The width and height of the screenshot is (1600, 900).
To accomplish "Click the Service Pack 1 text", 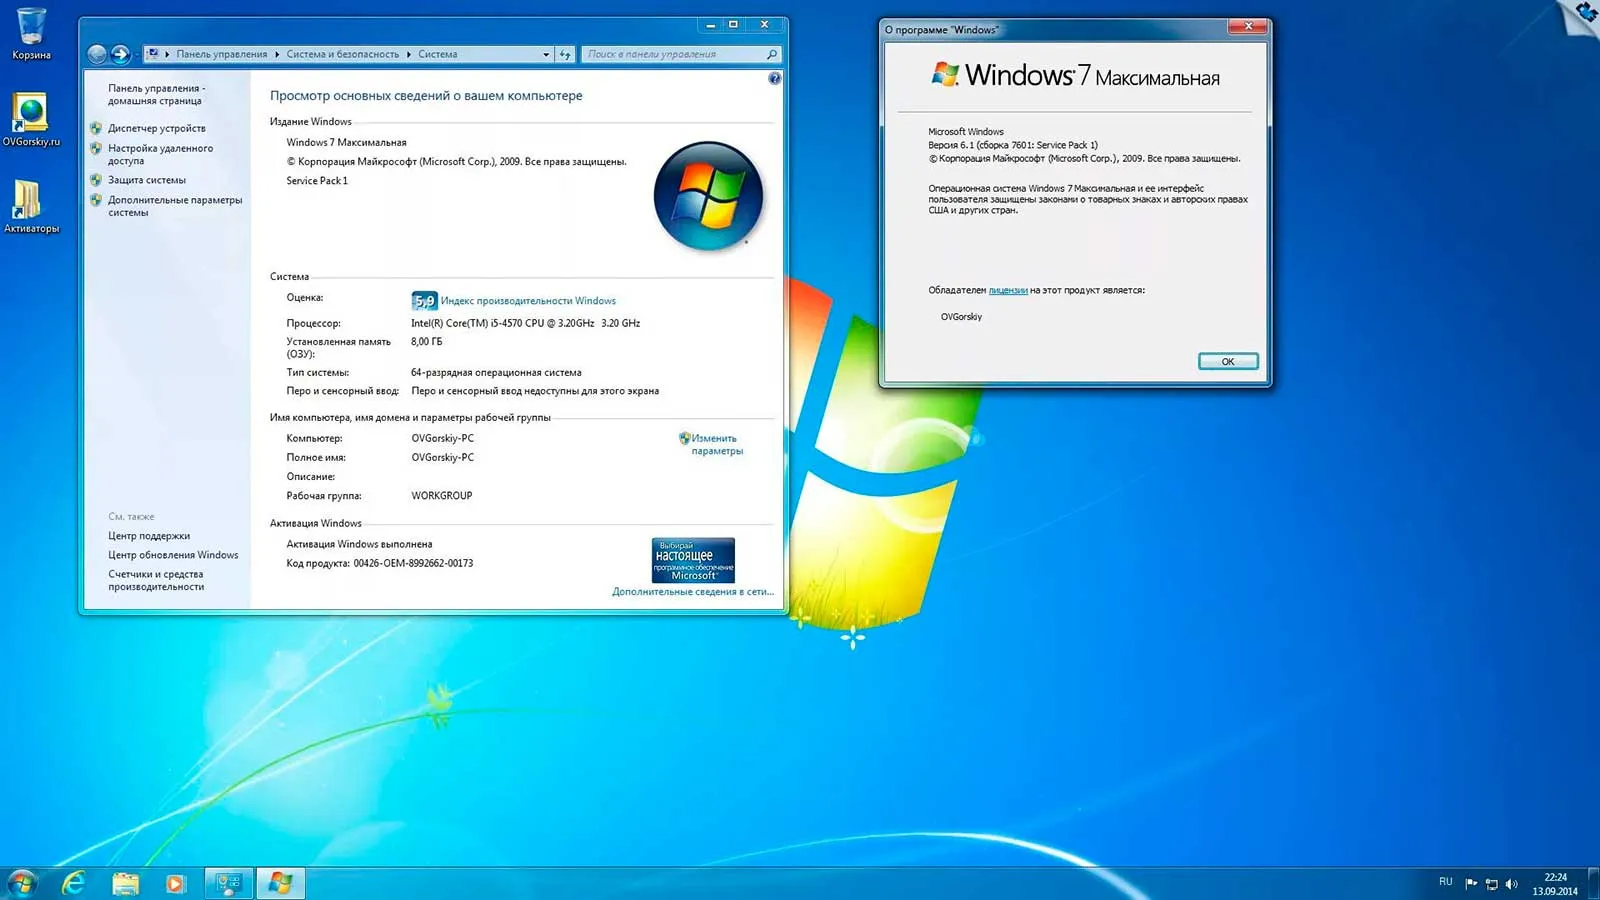I will click(317, 181).
